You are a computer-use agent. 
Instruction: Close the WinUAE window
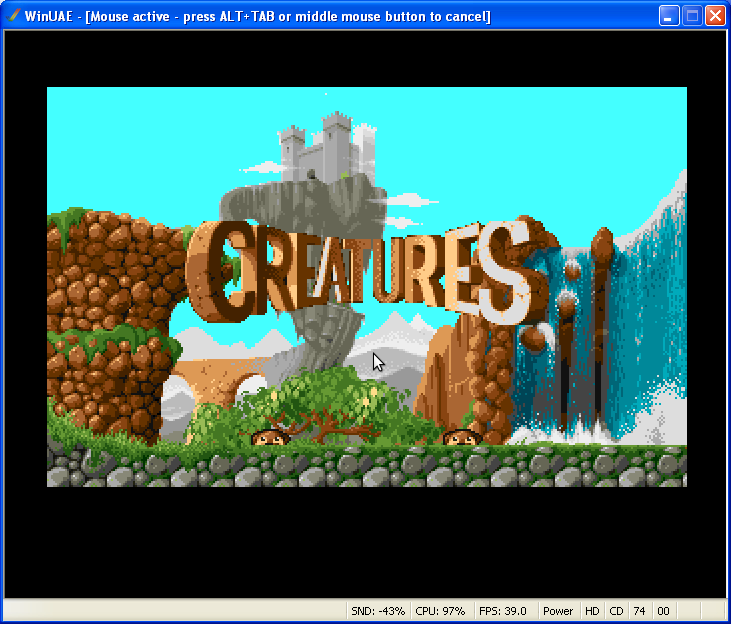(x=715, y=16)
